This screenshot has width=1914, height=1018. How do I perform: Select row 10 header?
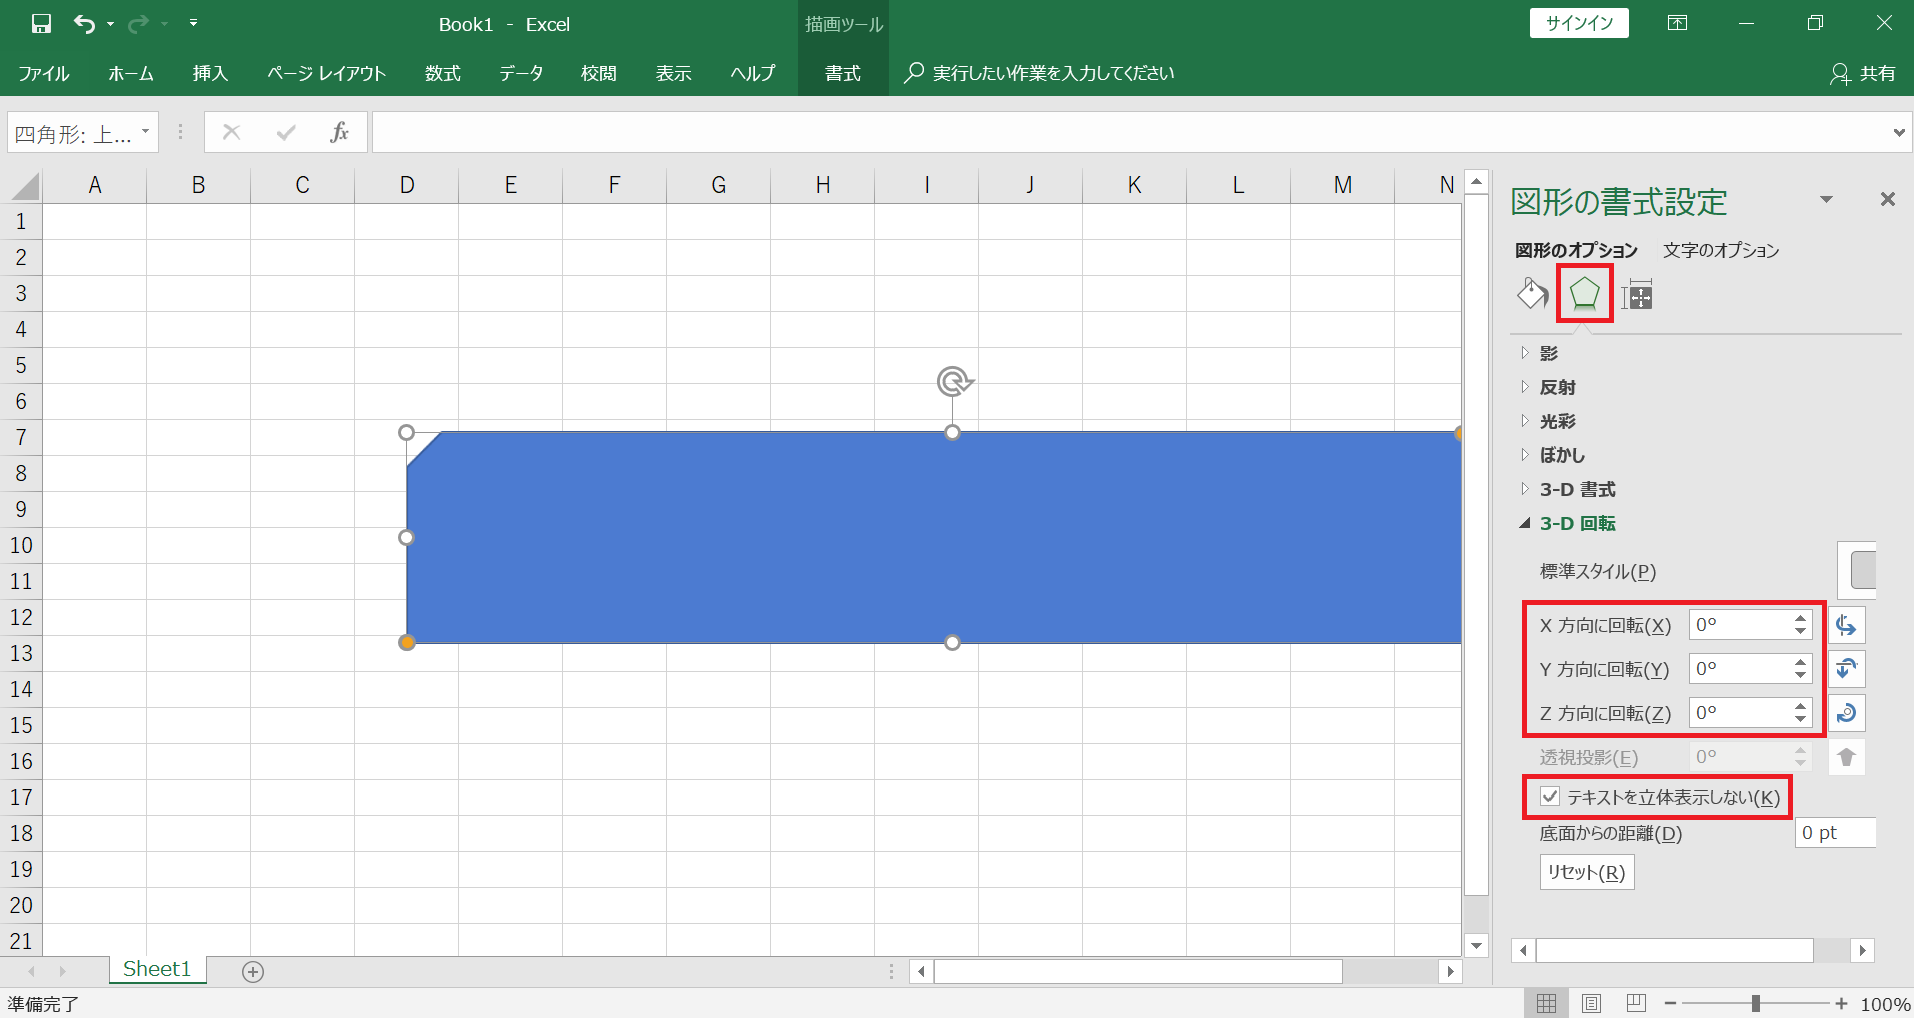[21, 545]
